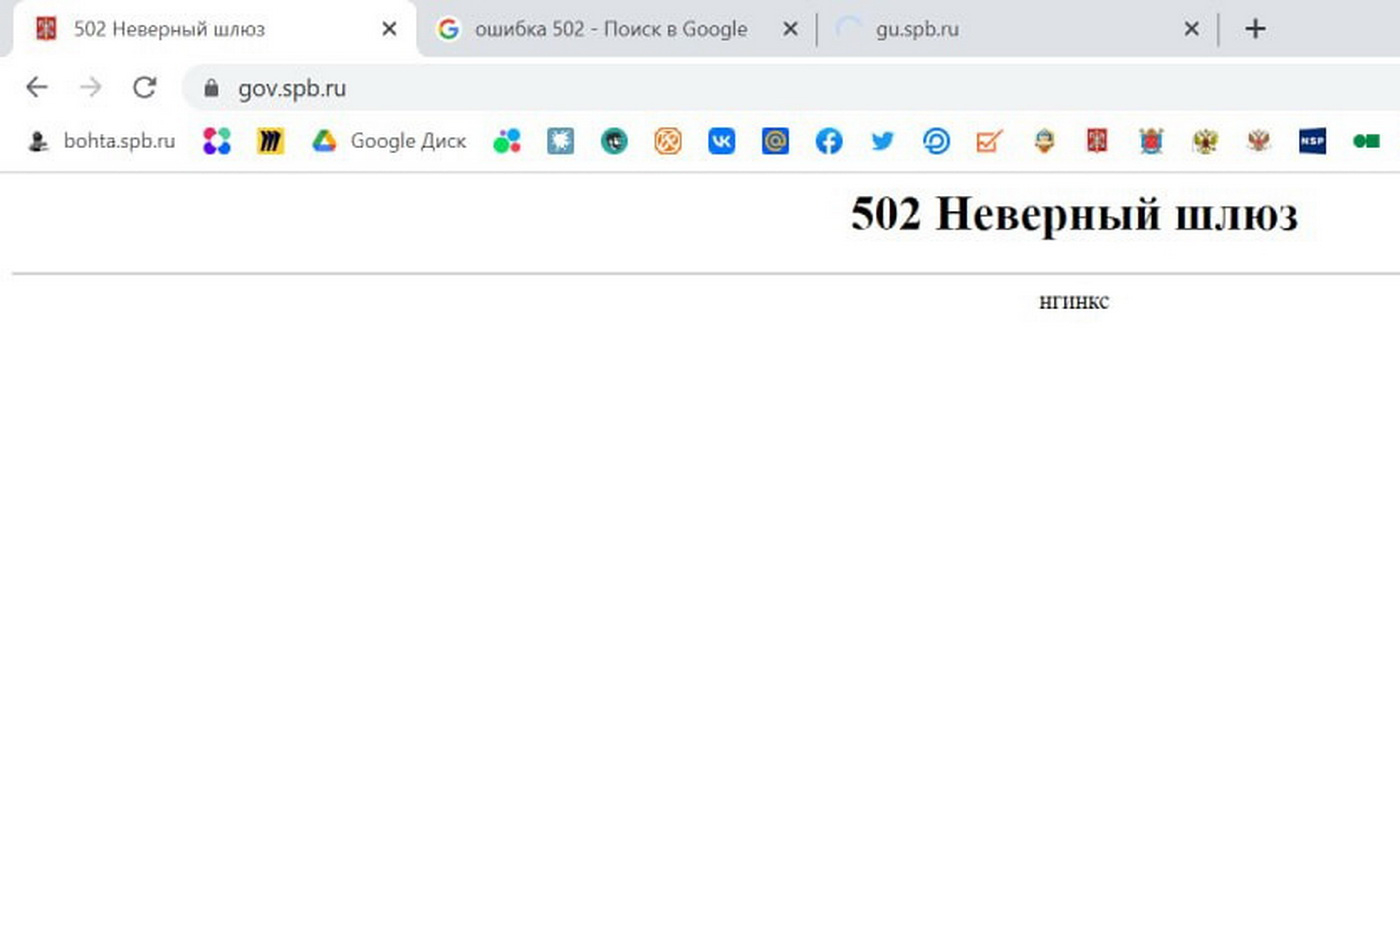Viewport: 1400px width, 933px height.
Task: Open the Miro yellow bookmark icon
Action: point(270,141)
